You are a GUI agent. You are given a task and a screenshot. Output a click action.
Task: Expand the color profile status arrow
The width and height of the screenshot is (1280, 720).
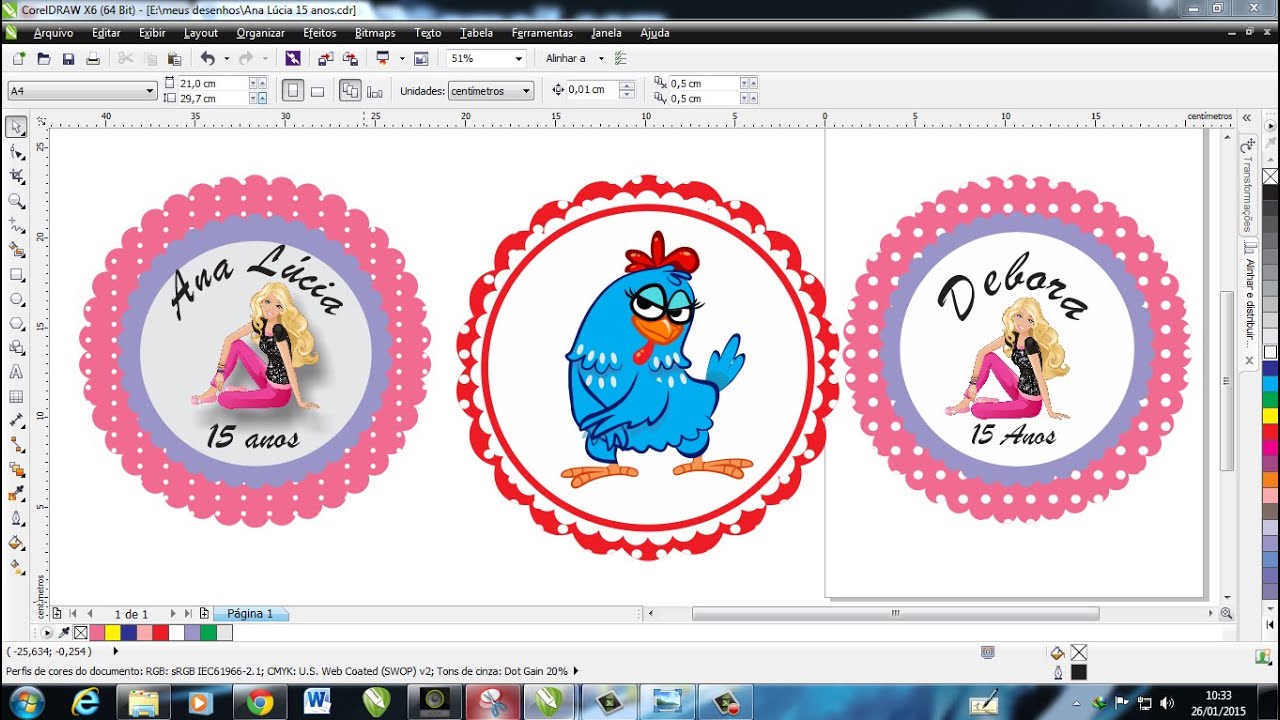pyautogui.click(x=576, y=671)
